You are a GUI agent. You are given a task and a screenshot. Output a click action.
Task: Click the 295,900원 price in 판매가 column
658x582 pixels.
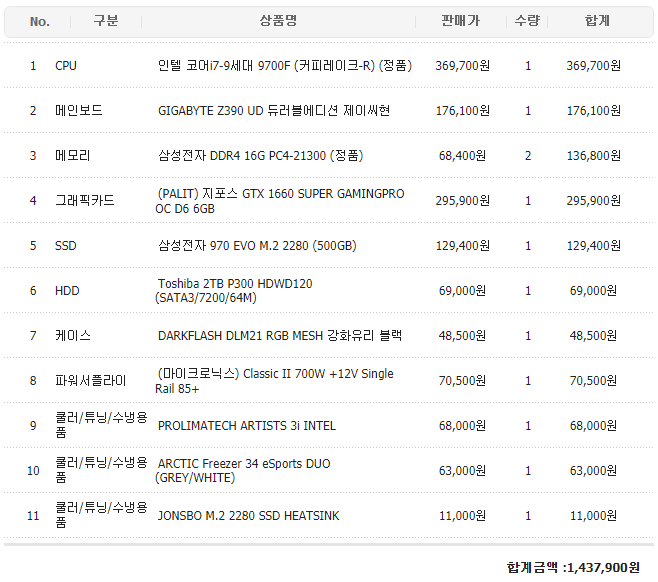coord(462,201)
